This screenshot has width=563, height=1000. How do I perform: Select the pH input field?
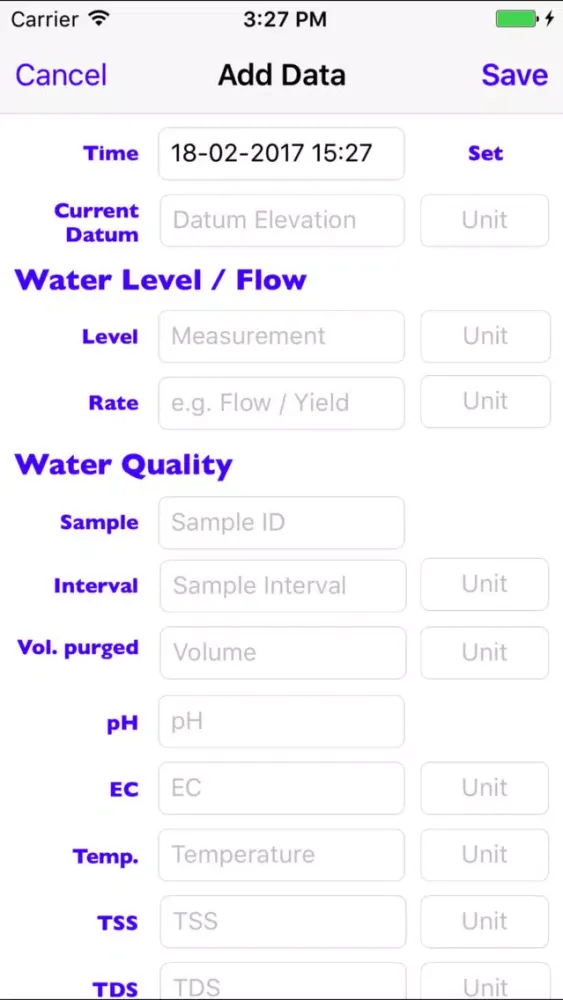pyautogui.click(x=281, y=721)
